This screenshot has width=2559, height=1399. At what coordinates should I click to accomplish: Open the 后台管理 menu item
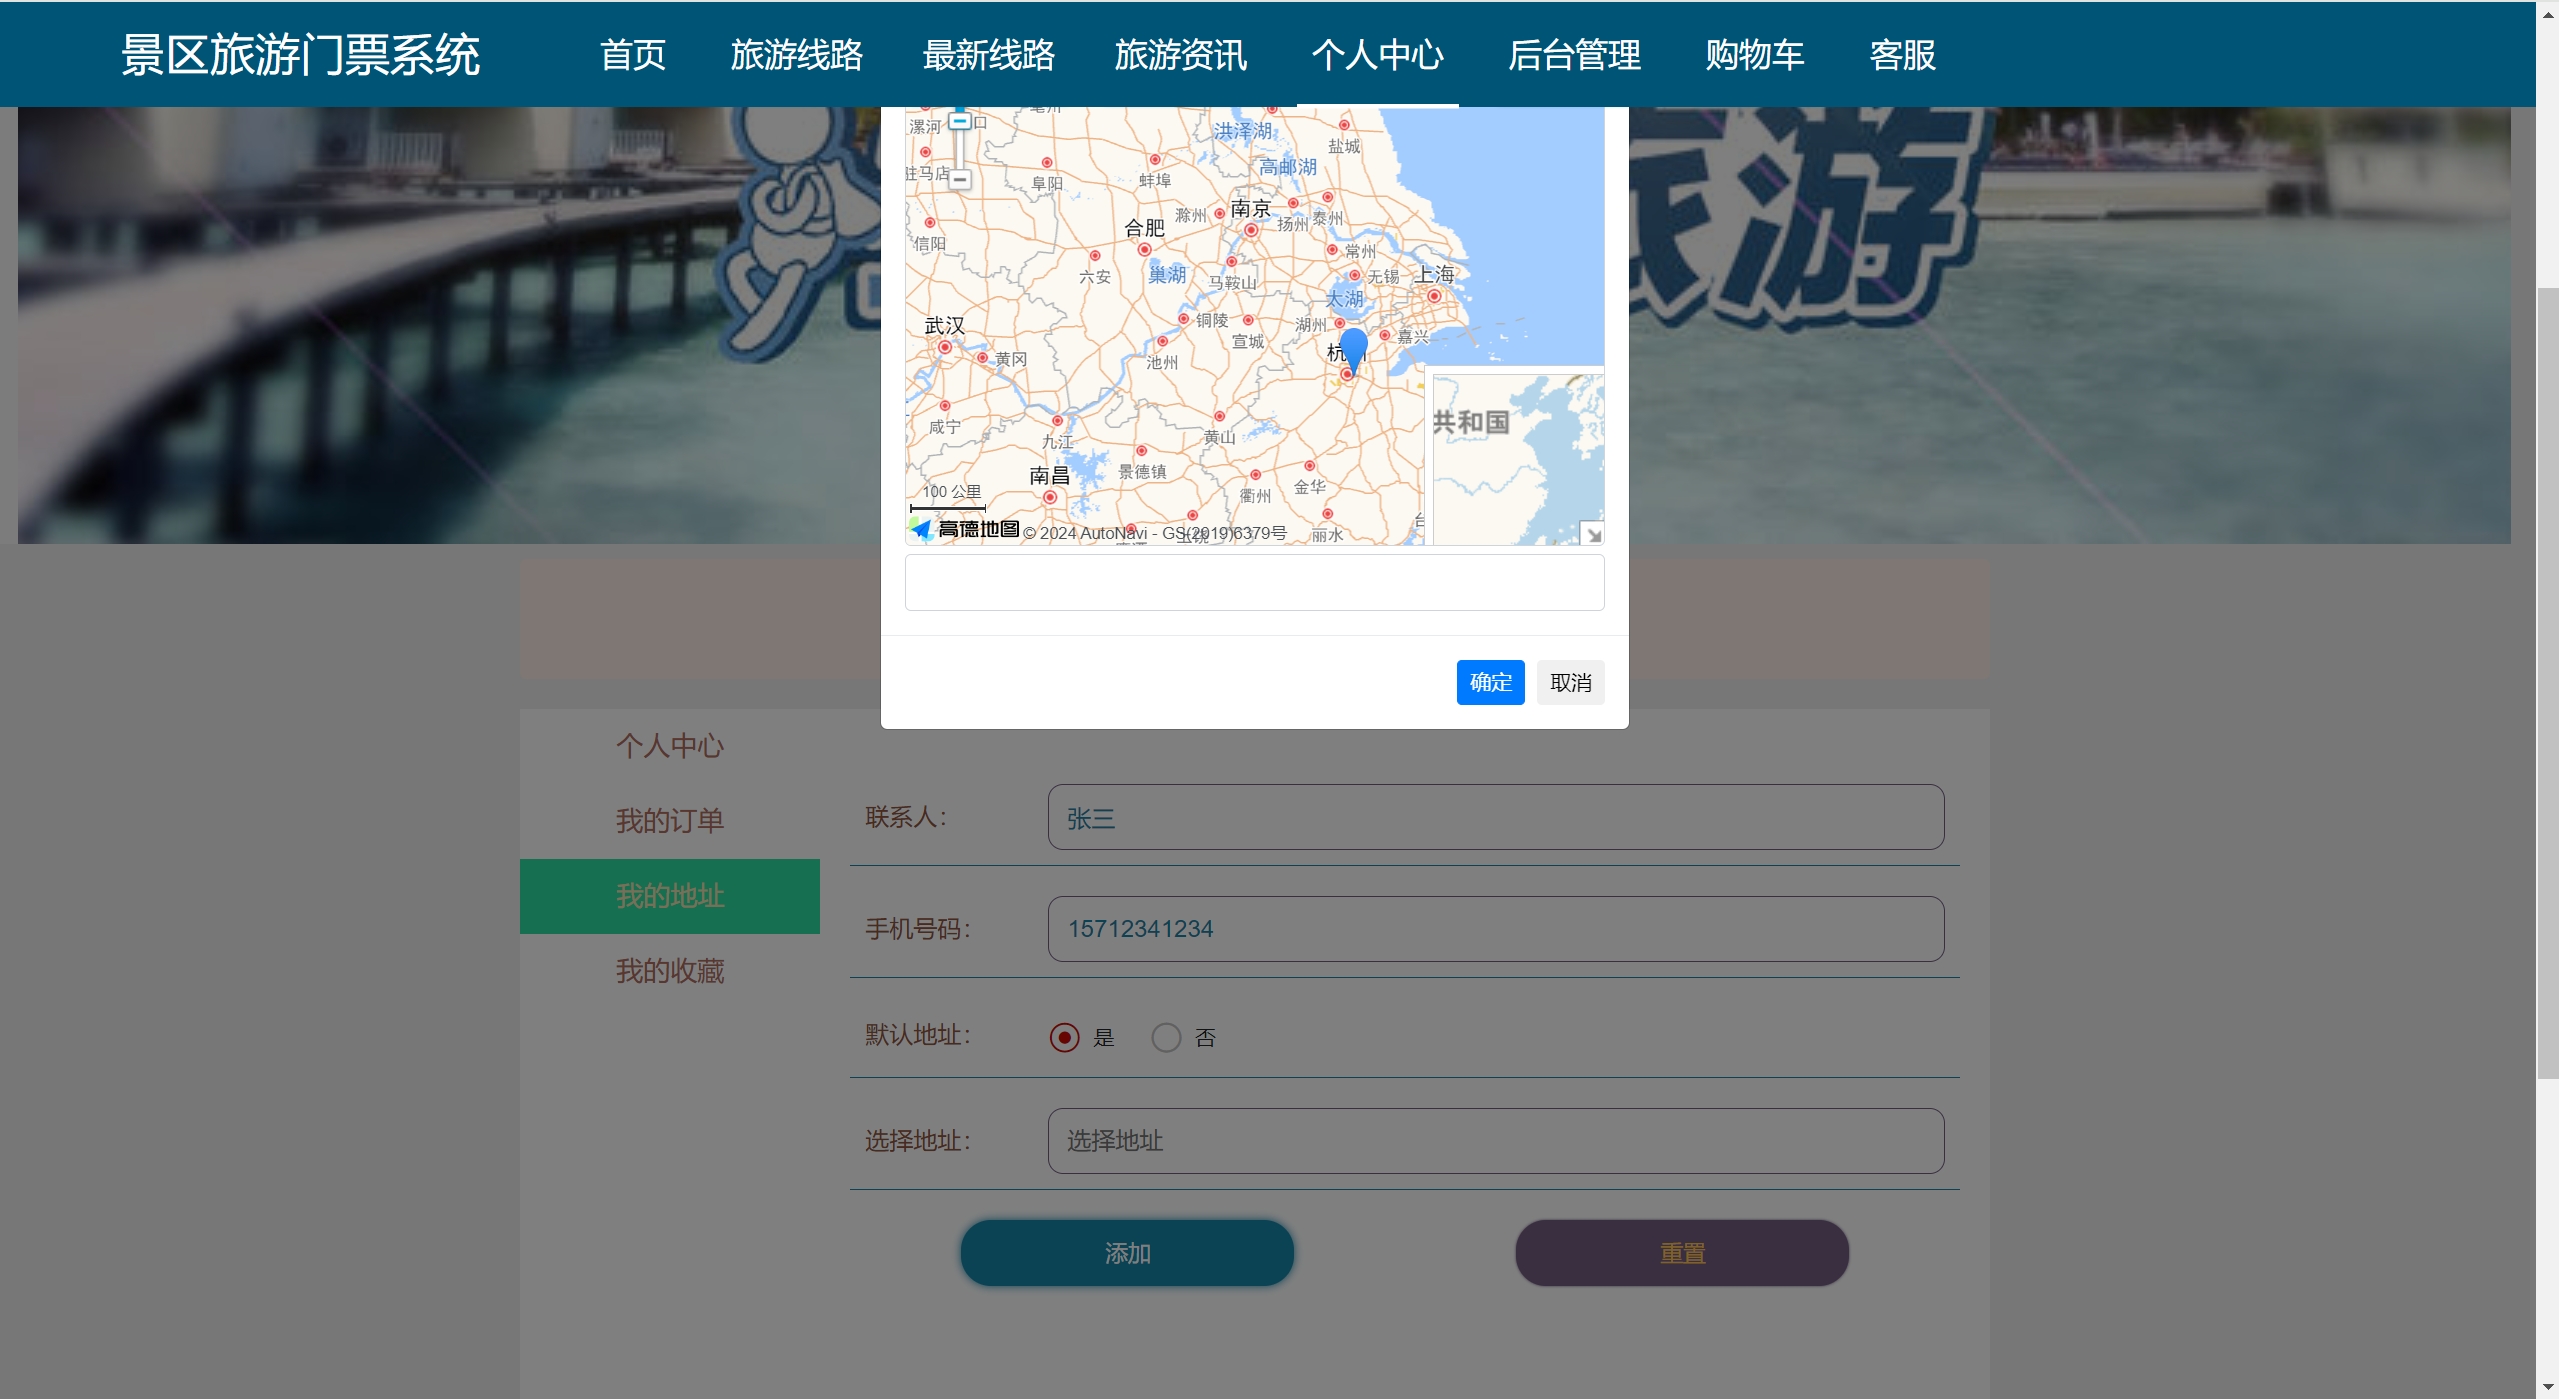pyautogui.click(x=1574, y=55)
